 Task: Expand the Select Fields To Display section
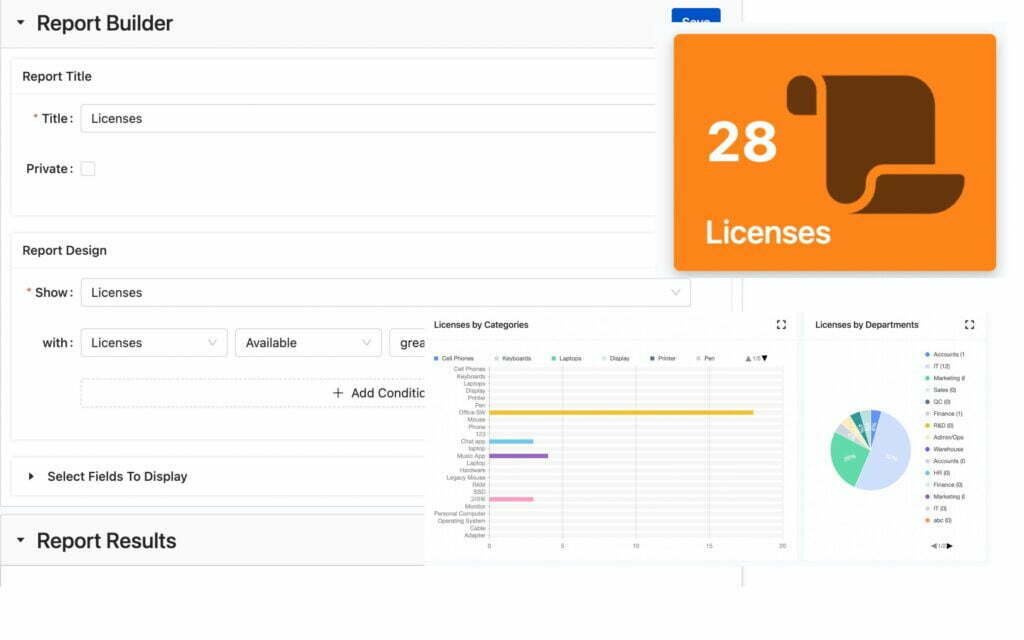pyautogui.click(x=29, y=476)
